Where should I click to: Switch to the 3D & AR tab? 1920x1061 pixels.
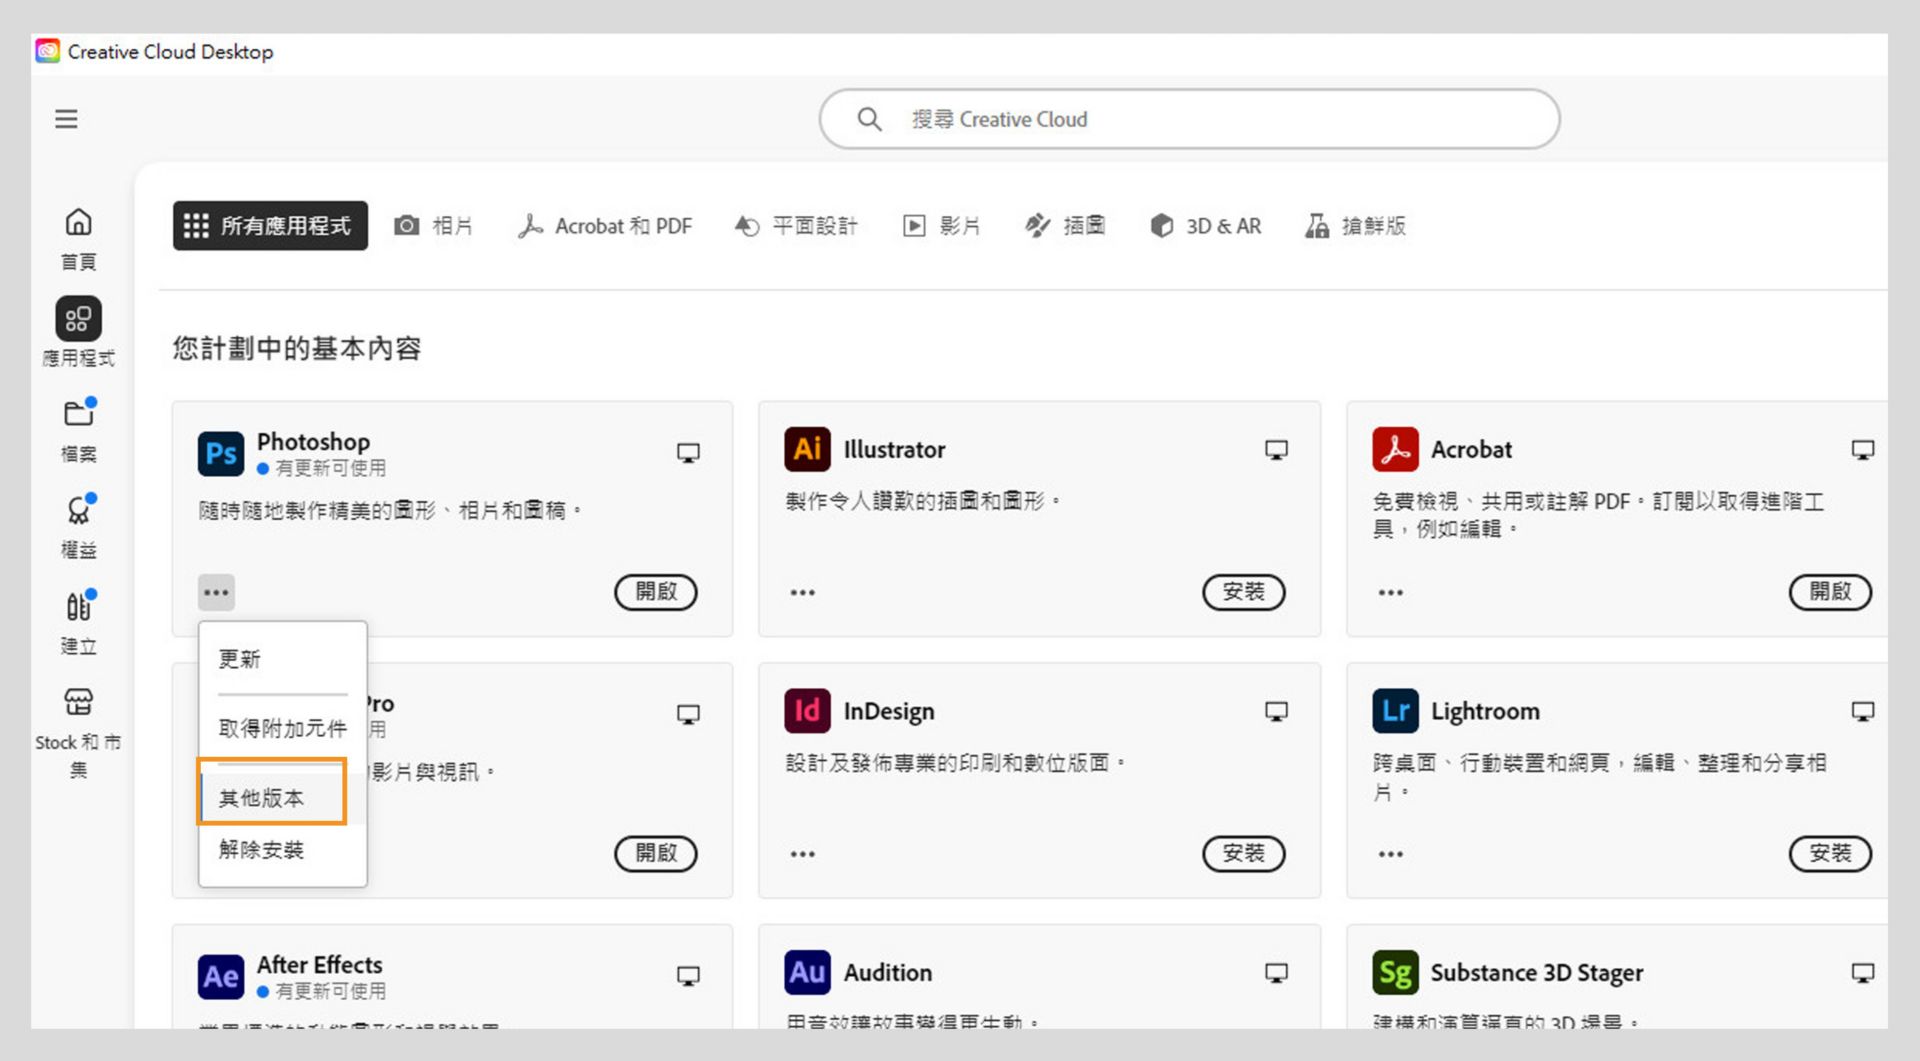[1205, 226]
